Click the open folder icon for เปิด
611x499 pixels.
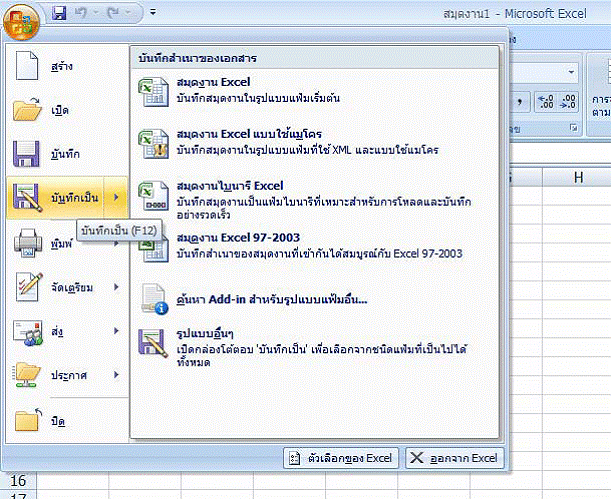pyautogui.click(x=26, y=109)
